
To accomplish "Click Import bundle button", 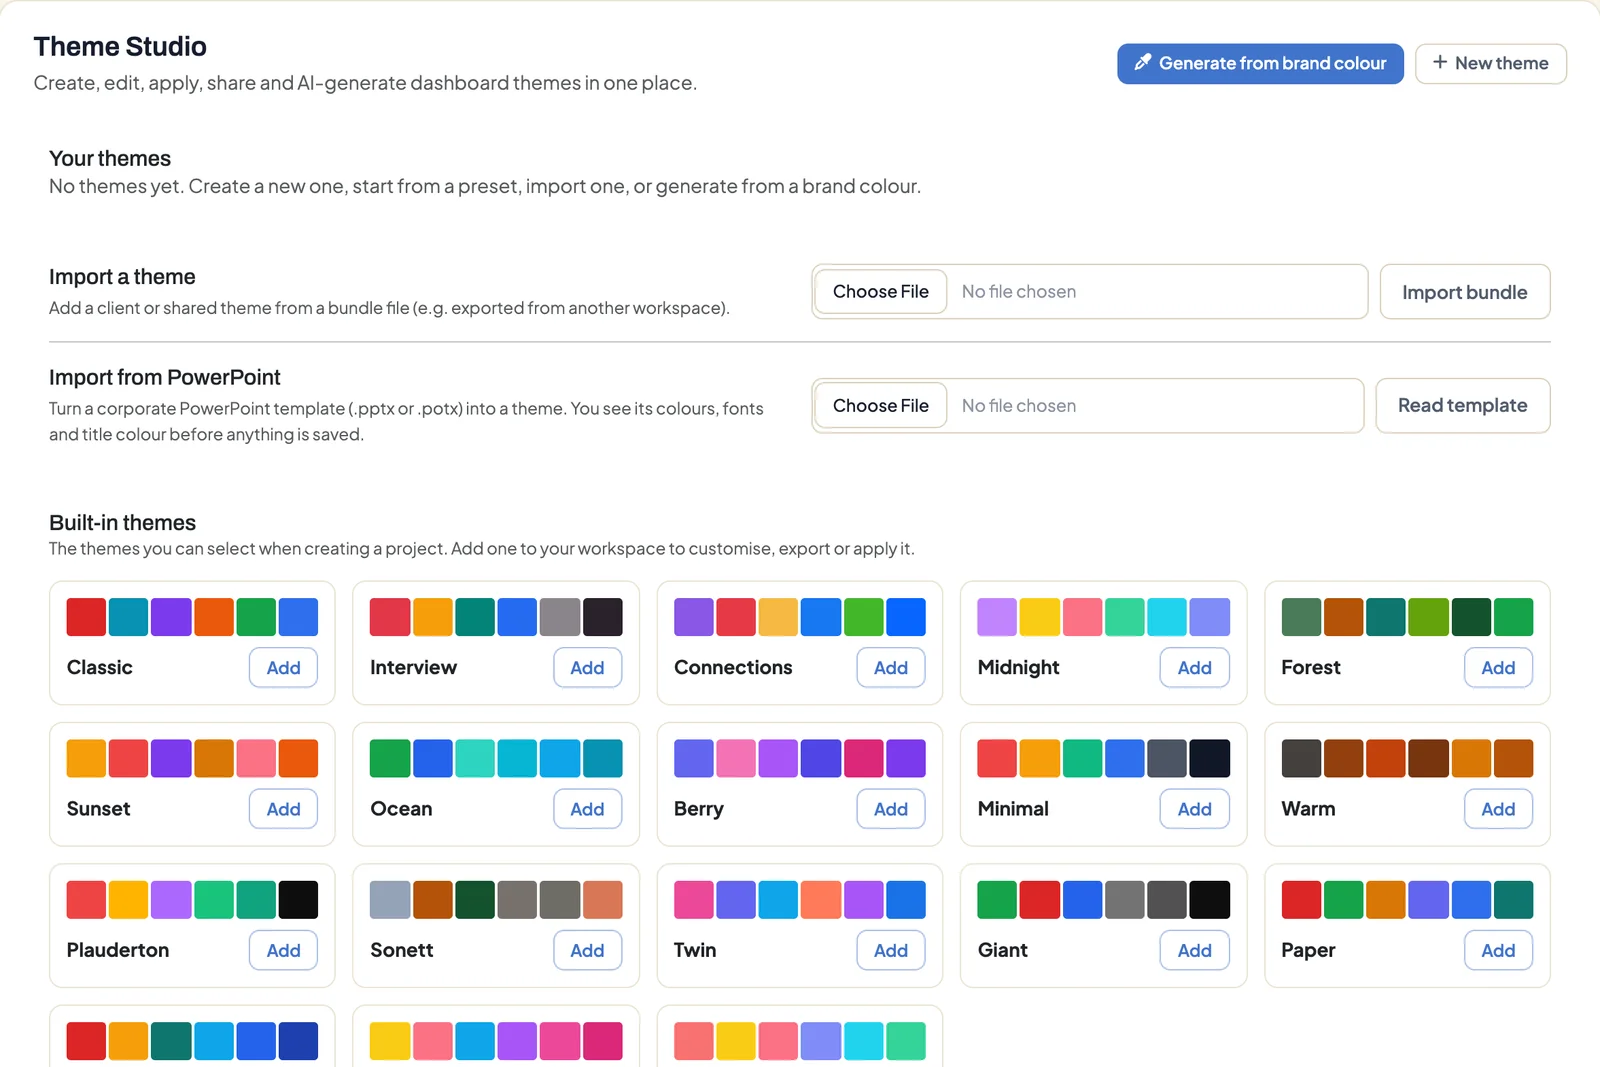I will click(x=1464, y=292).
